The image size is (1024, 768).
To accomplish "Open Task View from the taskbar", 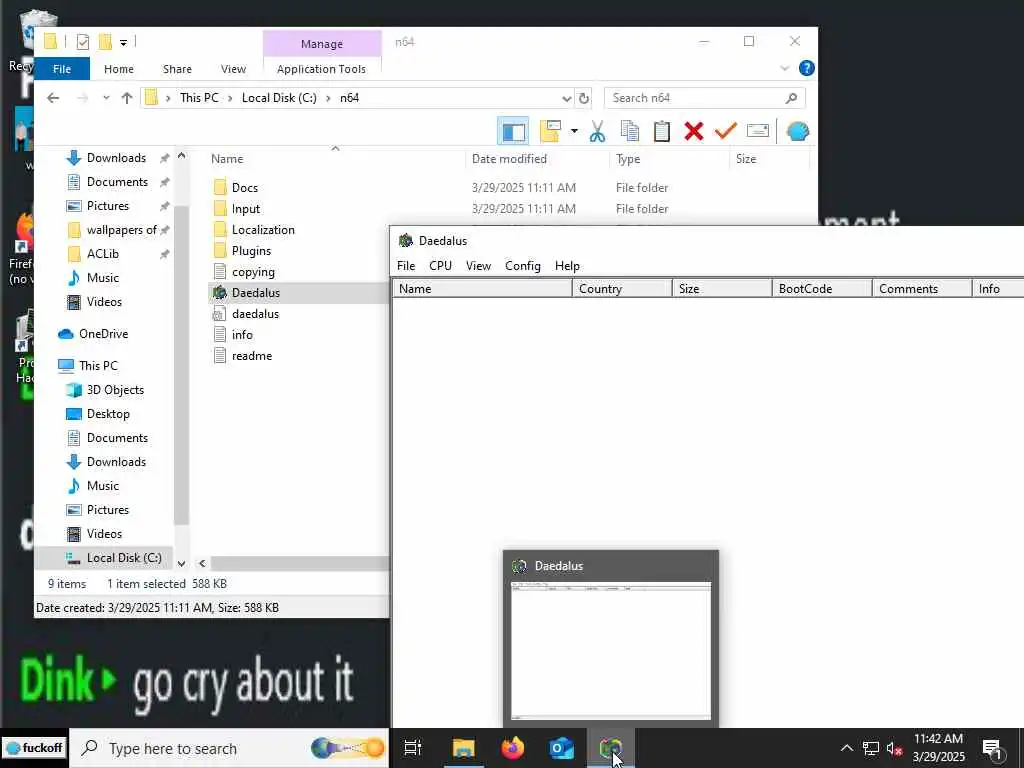I will point(413,748).
